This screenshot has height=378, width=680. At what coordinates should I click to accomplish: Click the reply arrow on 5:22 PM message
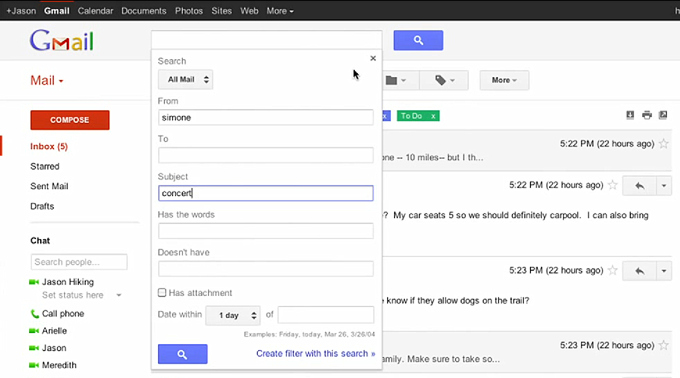click(639, 186)
